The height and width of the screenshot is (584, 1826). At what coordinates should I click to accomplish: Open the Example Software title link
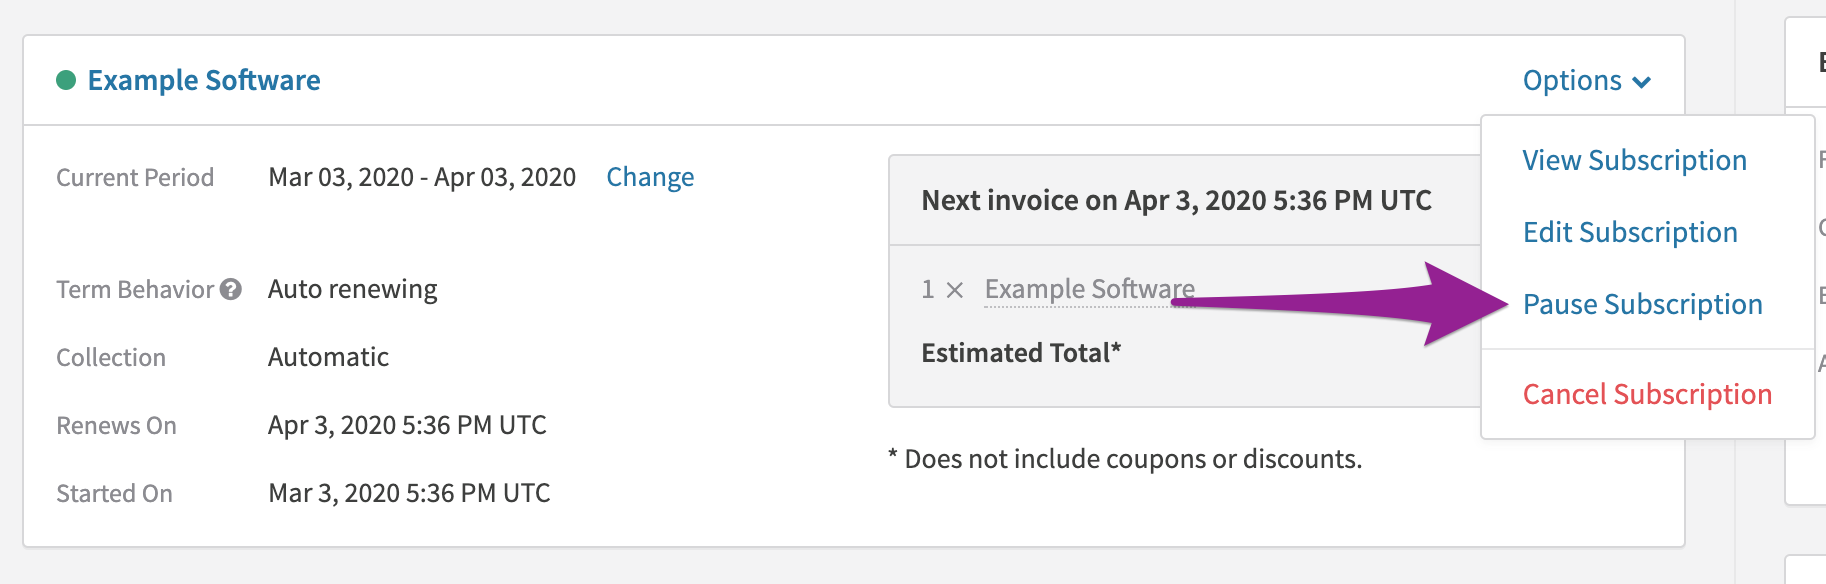(x=204, y=80)
